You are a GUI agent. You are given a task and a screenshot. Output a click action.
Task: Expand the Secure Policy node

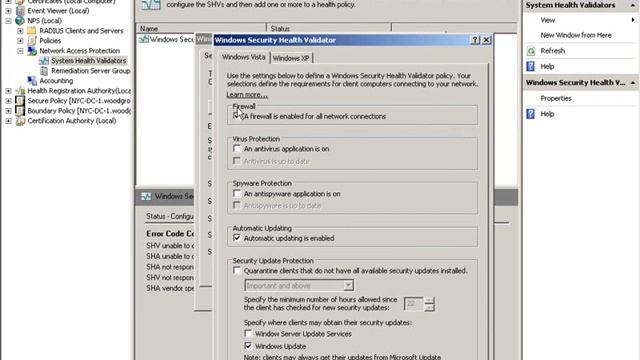9,101
